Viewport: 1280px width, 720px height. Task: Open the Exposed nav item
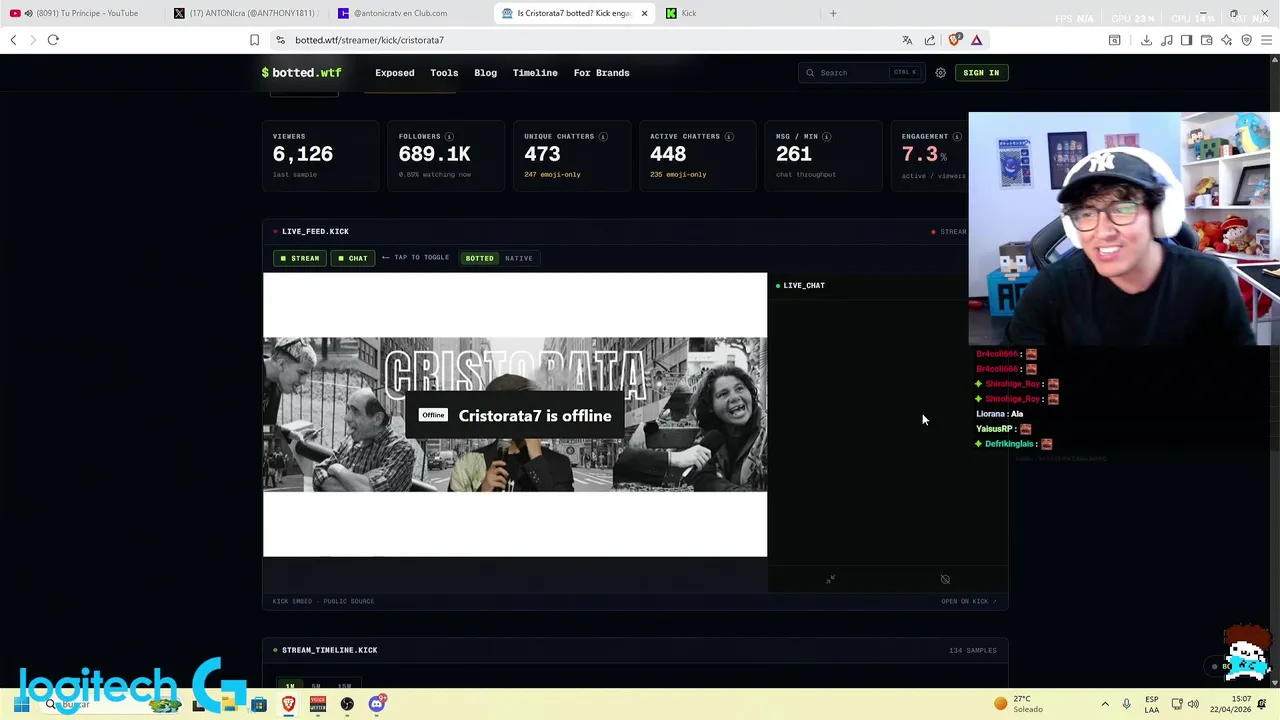tap(395, 73)
